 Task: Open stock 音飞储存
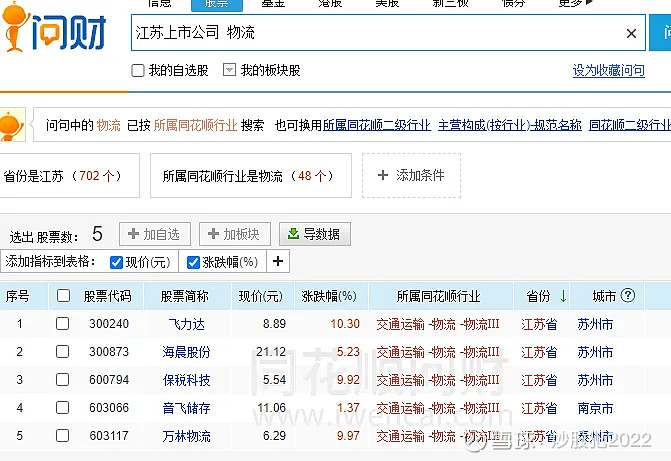187,408
